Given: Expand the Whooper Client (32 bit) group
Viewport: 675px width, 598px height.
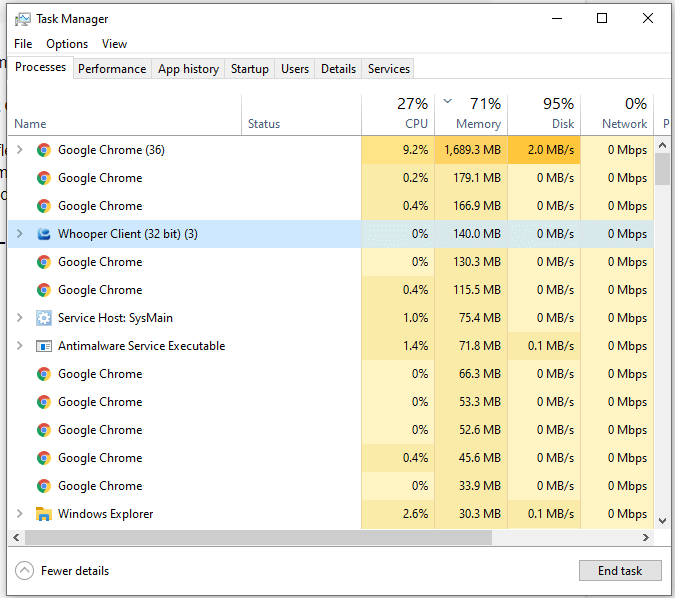Looking at the screenshot, I should coord(19,233).
